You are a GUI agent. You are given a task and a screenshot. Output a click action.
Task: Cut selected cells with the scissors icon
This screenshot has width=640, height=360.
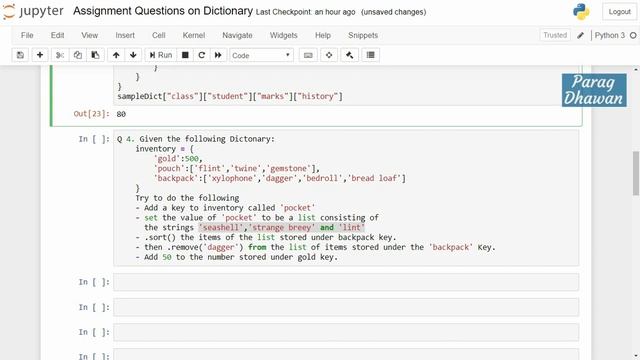coord(60,55)
